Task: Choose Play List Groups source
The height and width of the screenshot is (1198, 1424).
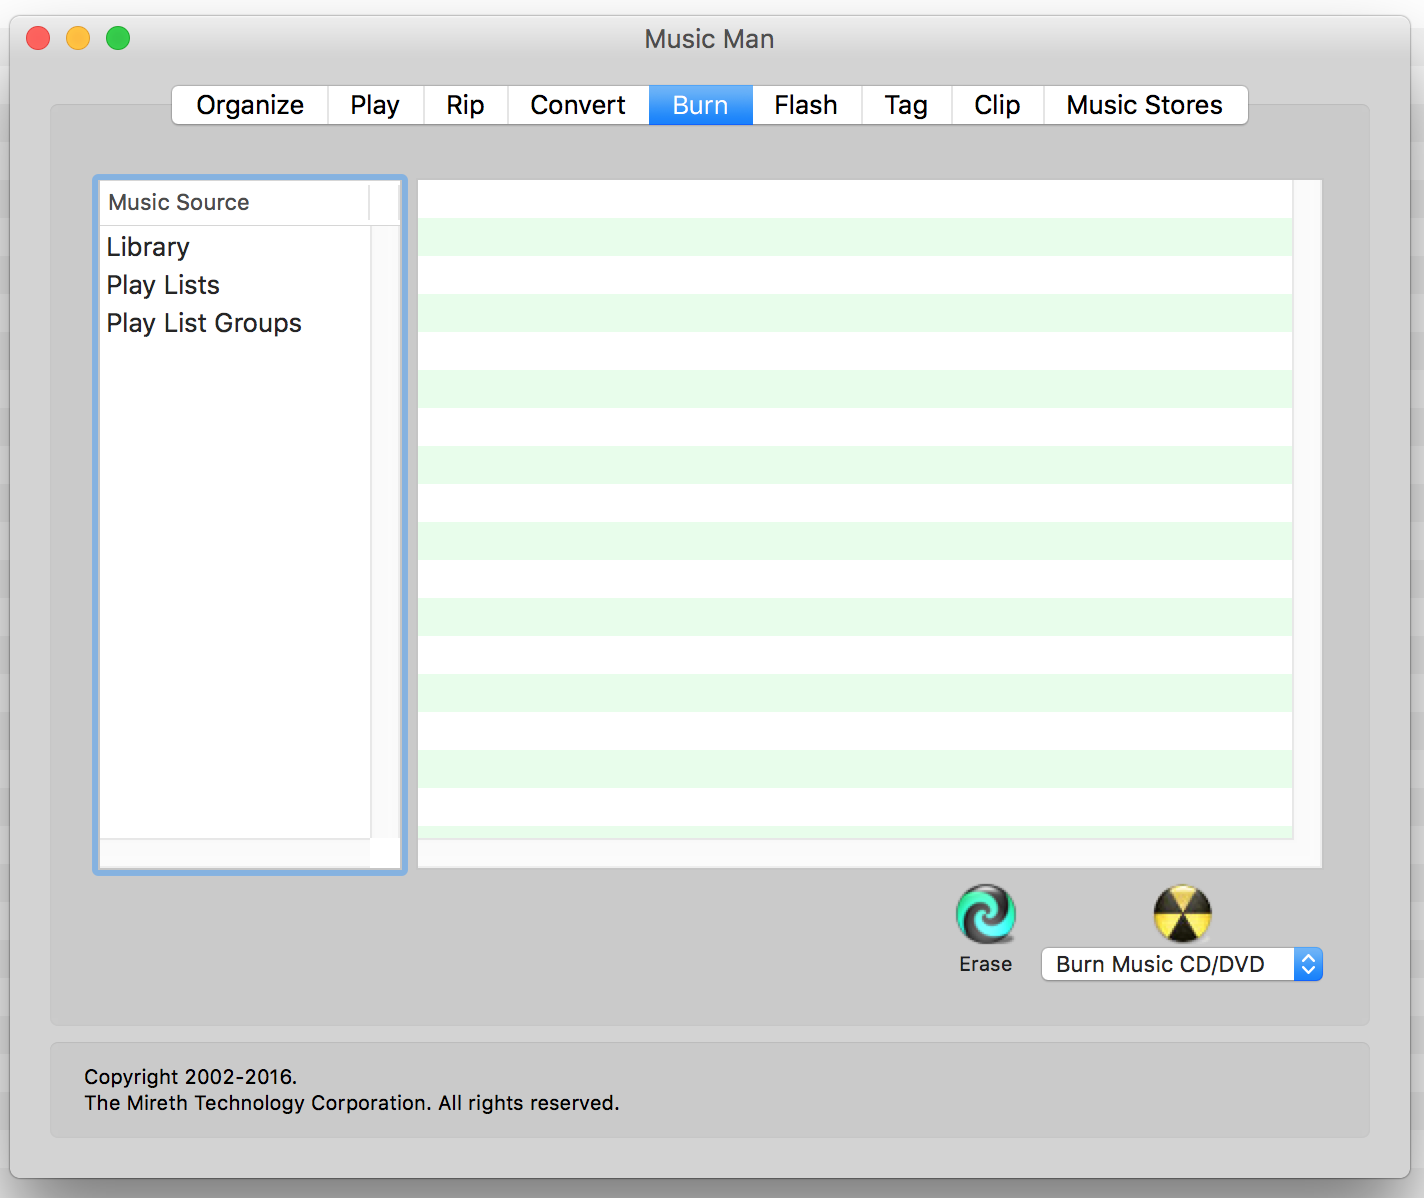Action: [235, 323]
